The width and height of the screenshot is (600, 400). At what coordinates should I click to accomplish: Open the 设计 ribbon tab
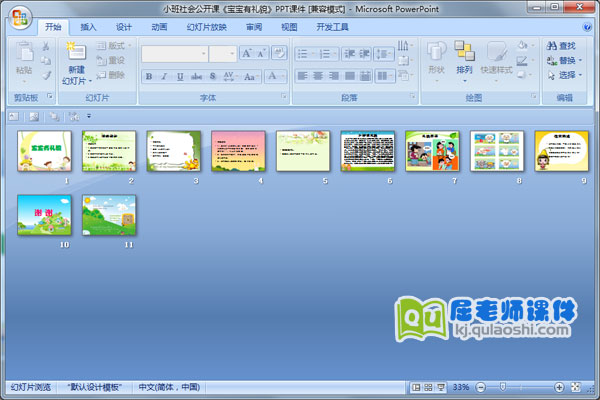coord(124,27)
